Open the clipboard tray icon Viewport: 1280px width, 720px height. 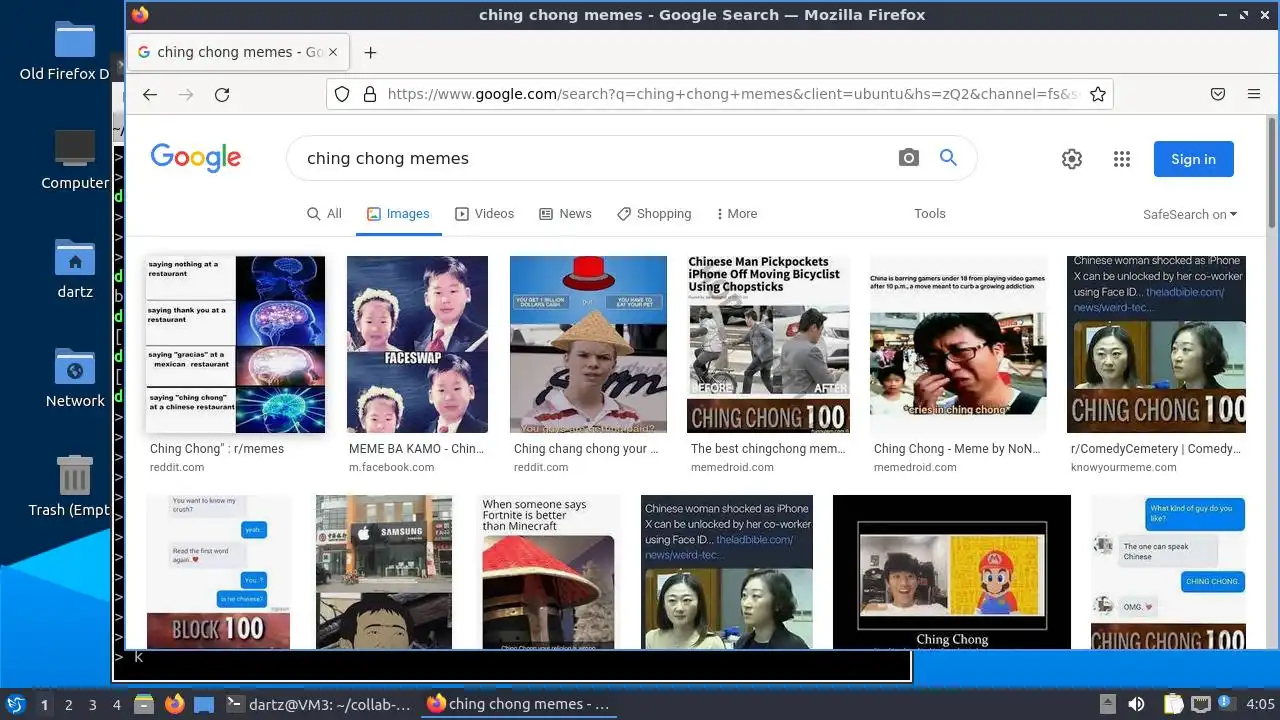[1173, 704]
